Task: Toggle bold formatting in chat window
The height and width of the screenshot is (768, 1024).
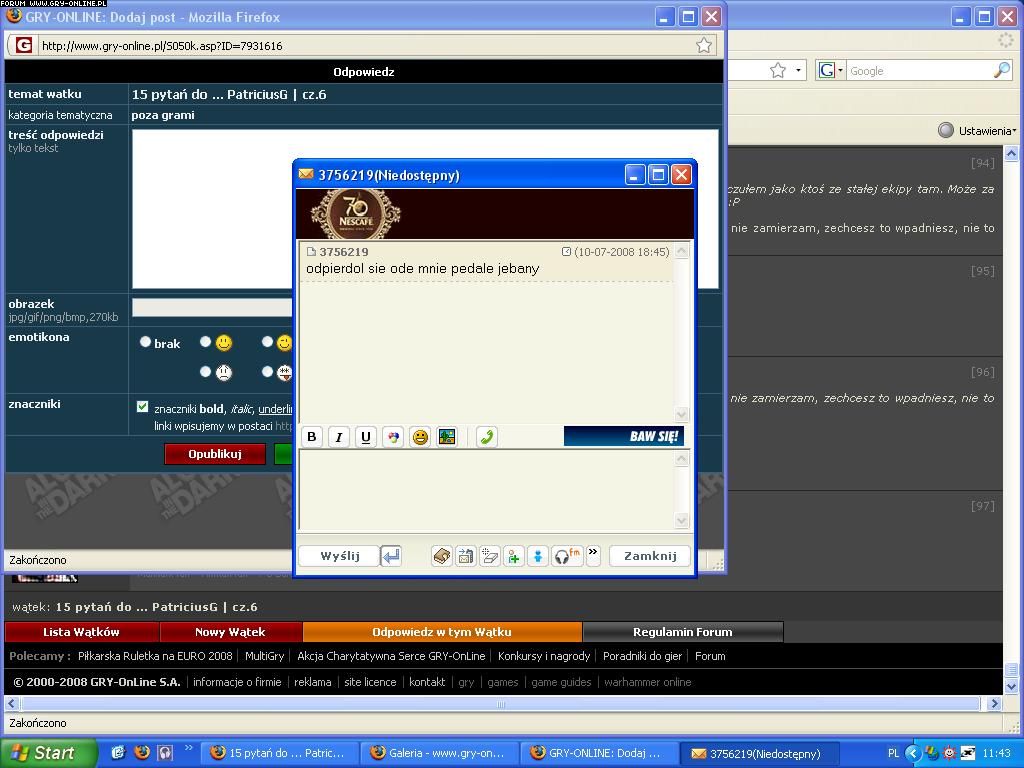Action: point(312,437)
